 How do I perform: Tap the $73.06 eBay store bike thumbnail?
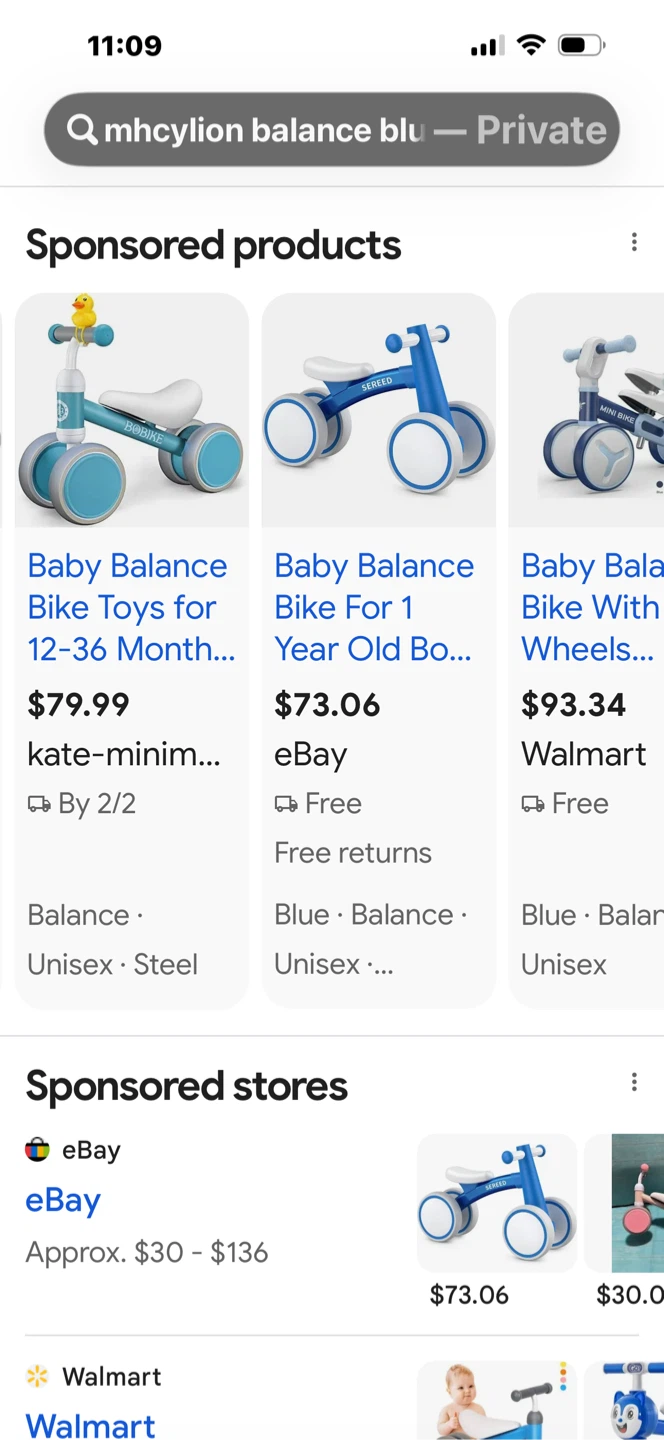click(497, 1203)
